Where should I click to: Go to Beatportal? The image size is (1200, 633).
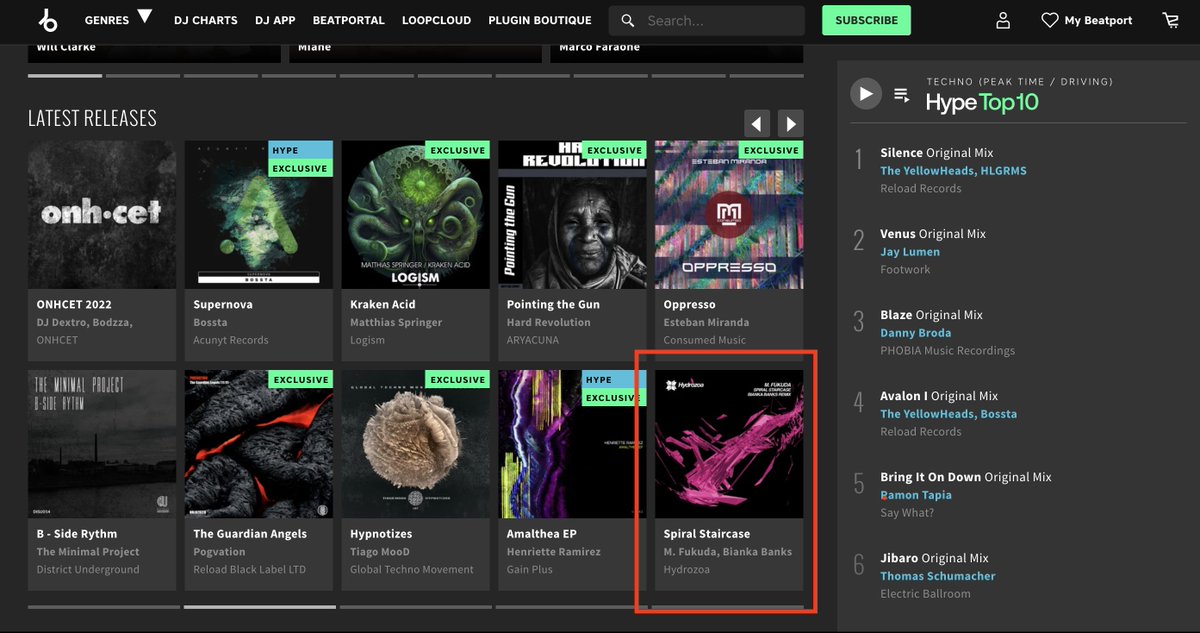click(348, 20)
